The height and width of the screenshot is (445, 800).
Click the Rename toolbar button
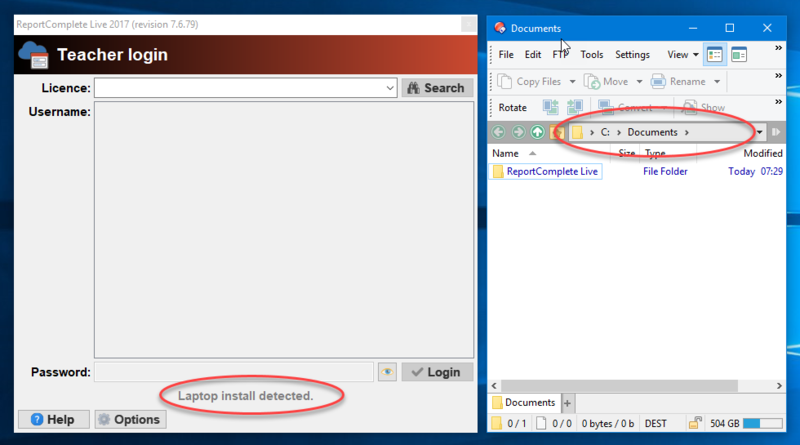coord(679,82)
